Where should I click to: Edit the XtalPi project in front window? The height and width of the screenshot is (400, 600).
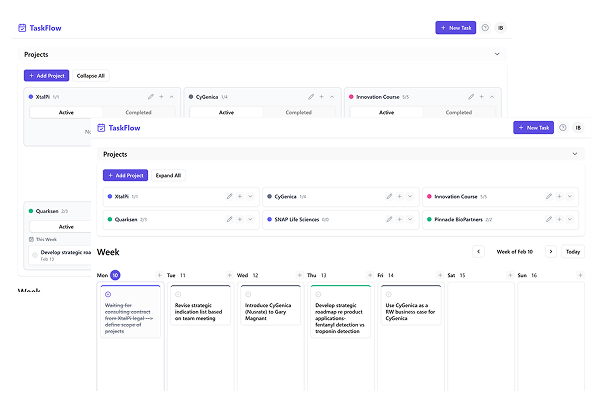point(230,196)
